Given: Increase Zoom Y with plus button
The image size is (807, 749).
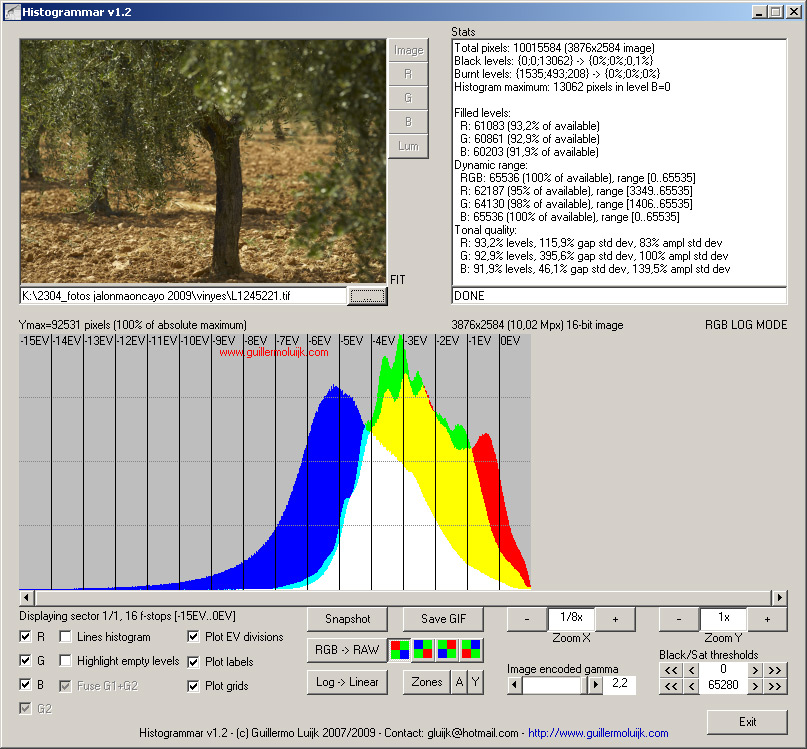Looking at the screenshot, I should [x=767, y=619].
